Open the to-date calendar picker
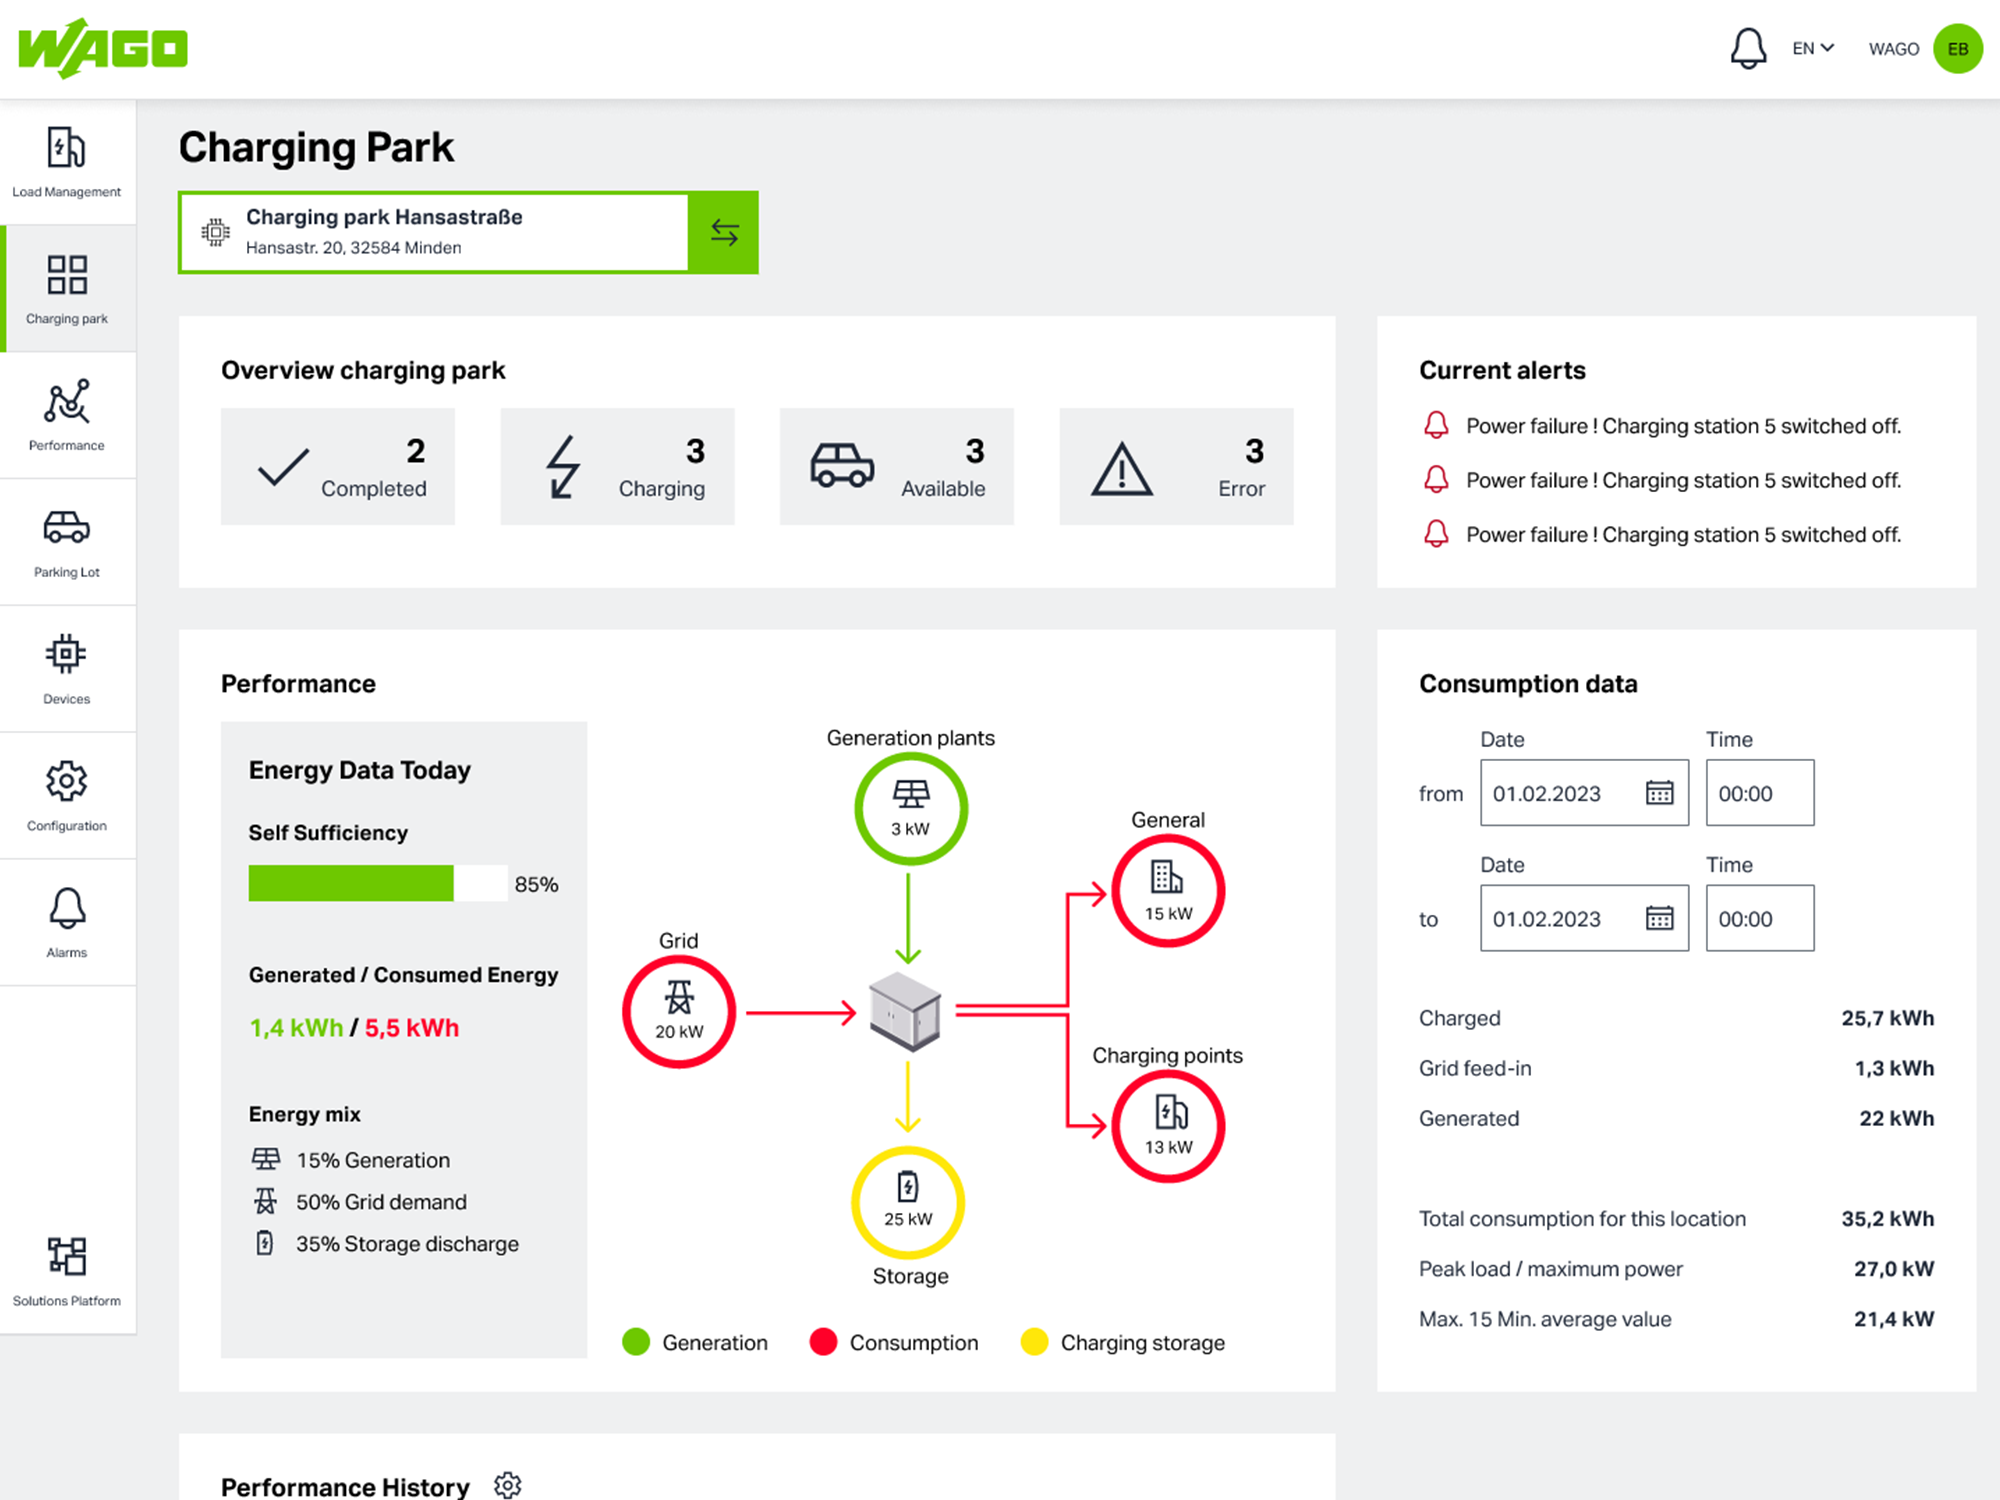The image size is (2000, 1500). coord(1659,918)
